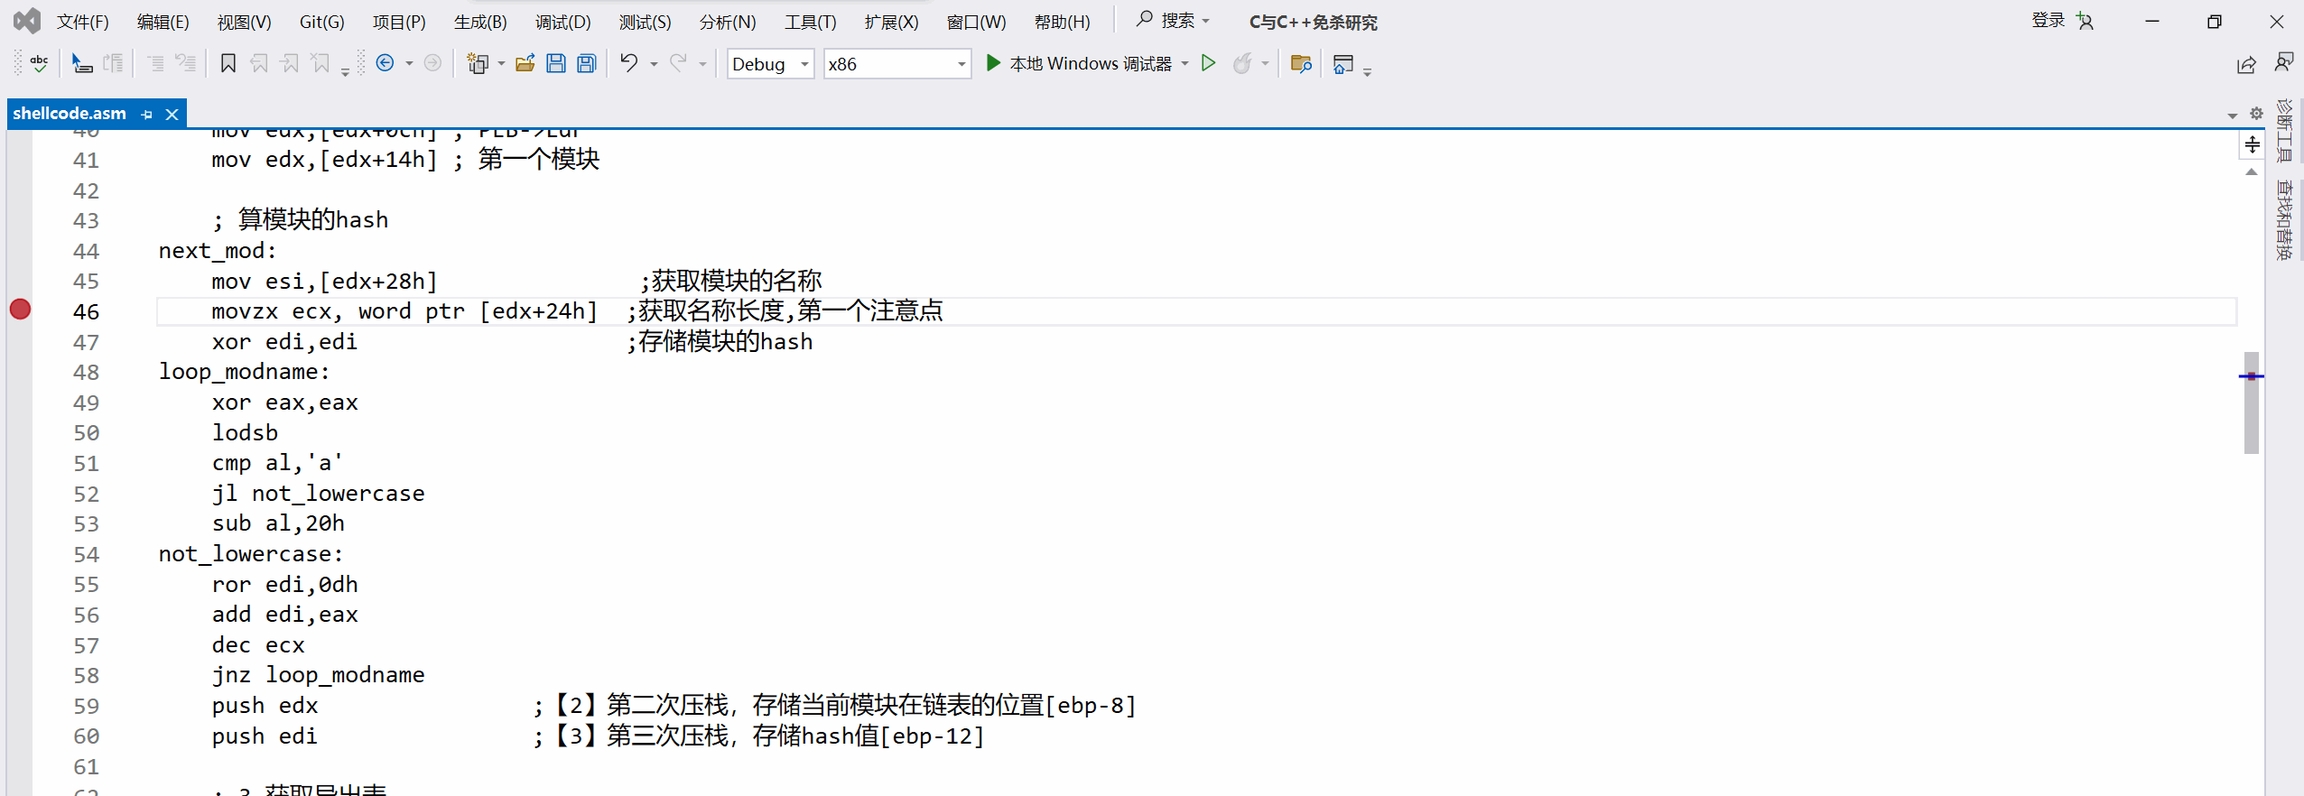Pin the shellcode.asm tab
Screen dimensions: 2304x796
147,114
